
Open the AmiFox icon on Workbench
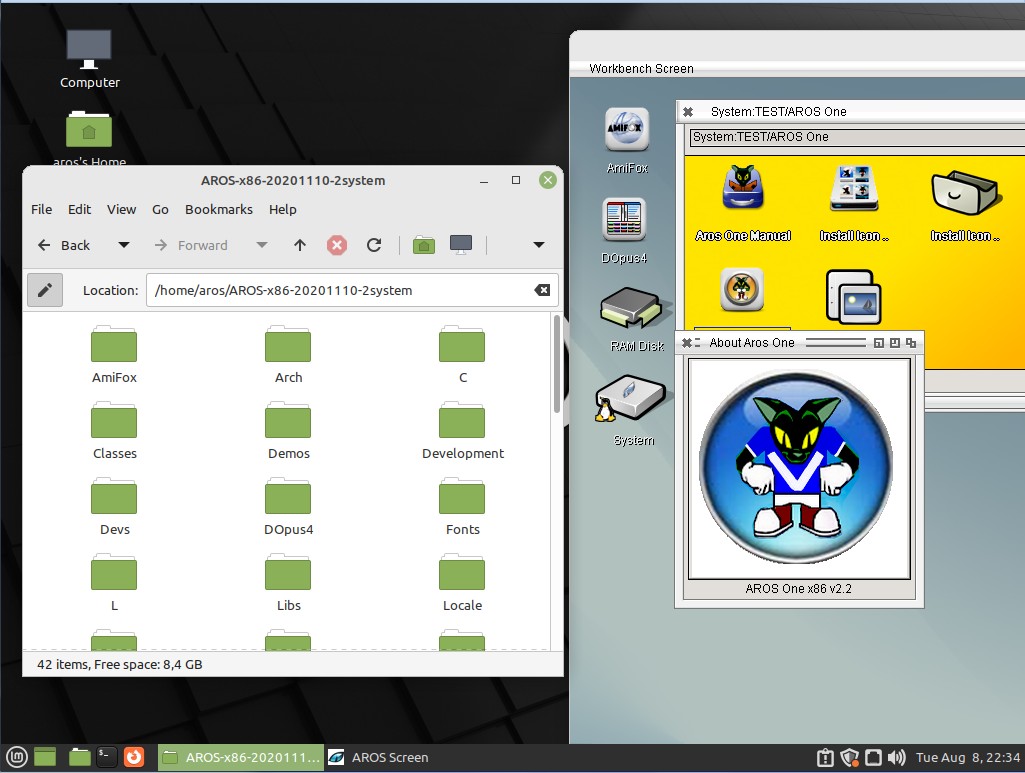click(x=627, y=131)
